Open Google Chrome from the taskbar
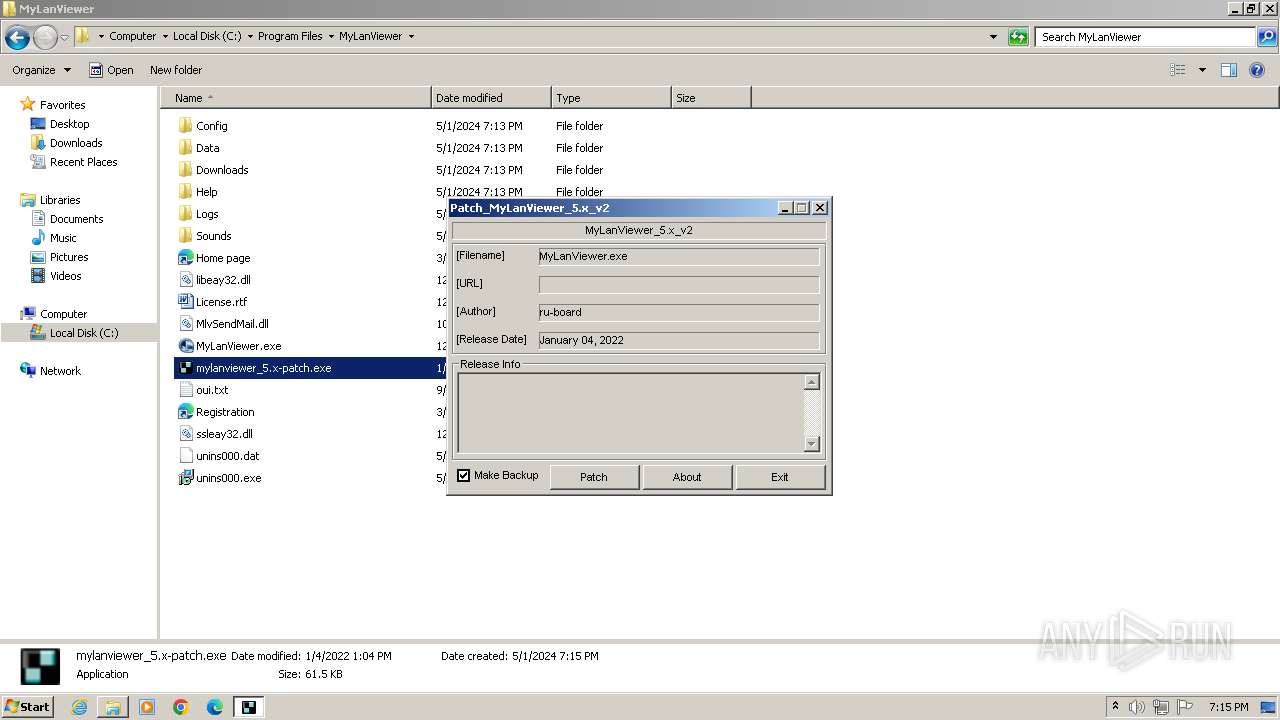Screen dimensions: 1280x720 [181, 707]
